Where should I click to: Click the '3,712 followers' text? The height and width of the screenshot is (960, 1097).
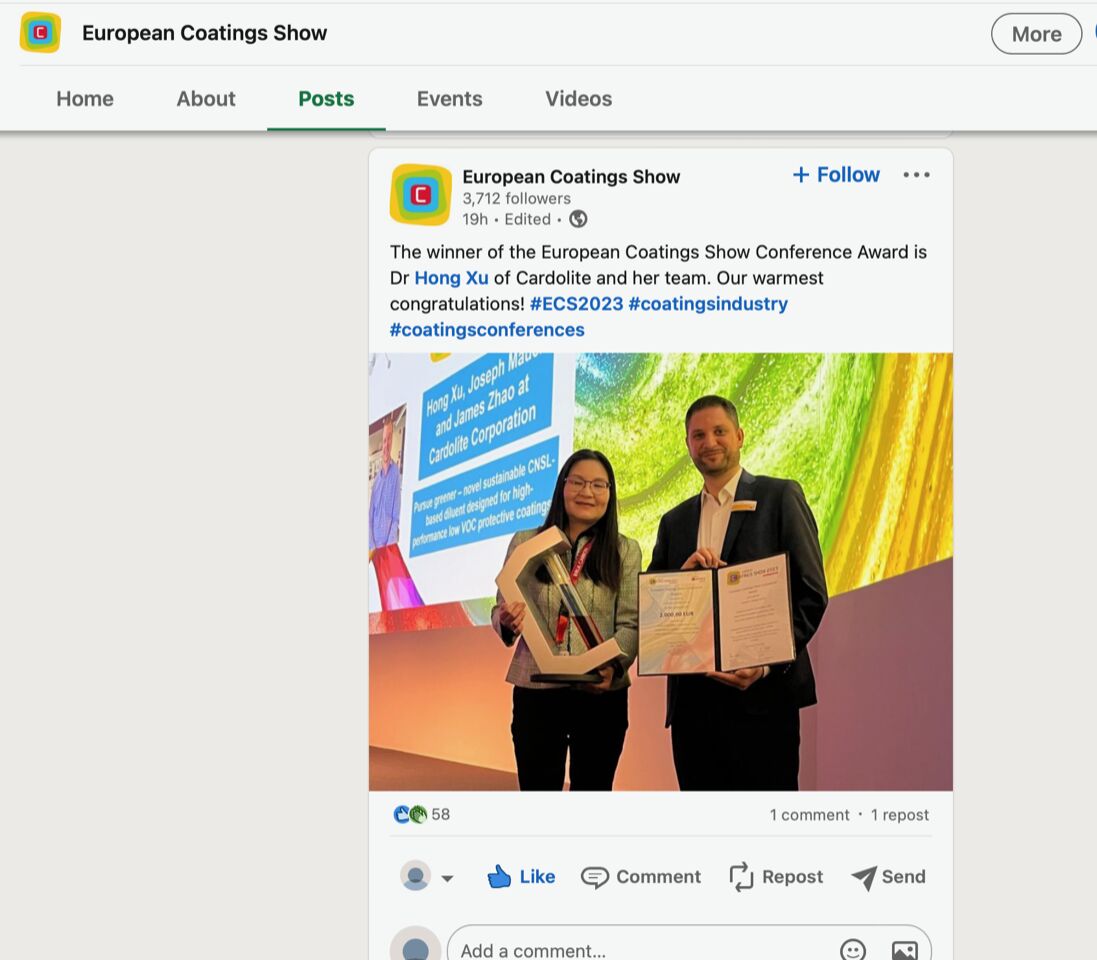pos(516,199)
